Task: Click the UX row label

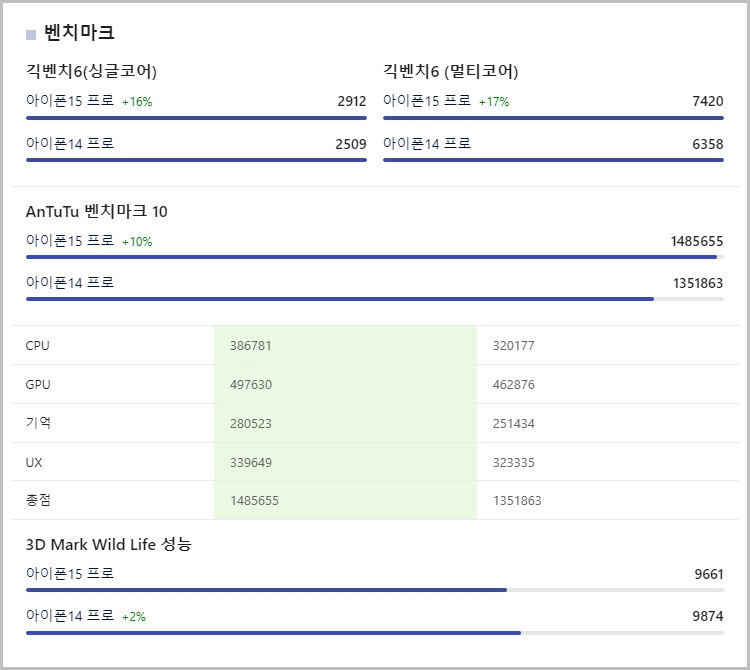Action: point(34,462)
